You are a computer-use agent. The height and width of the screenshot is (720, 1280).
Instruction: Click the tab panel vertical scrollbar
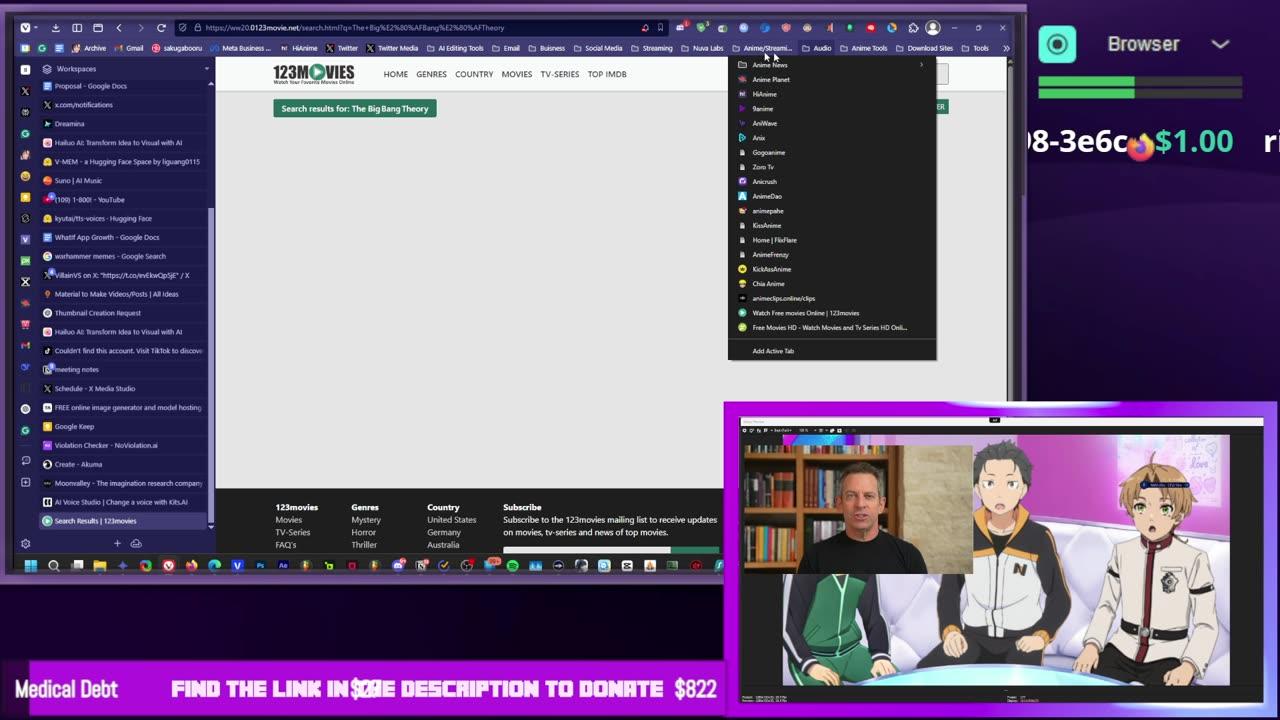[210, 367]
